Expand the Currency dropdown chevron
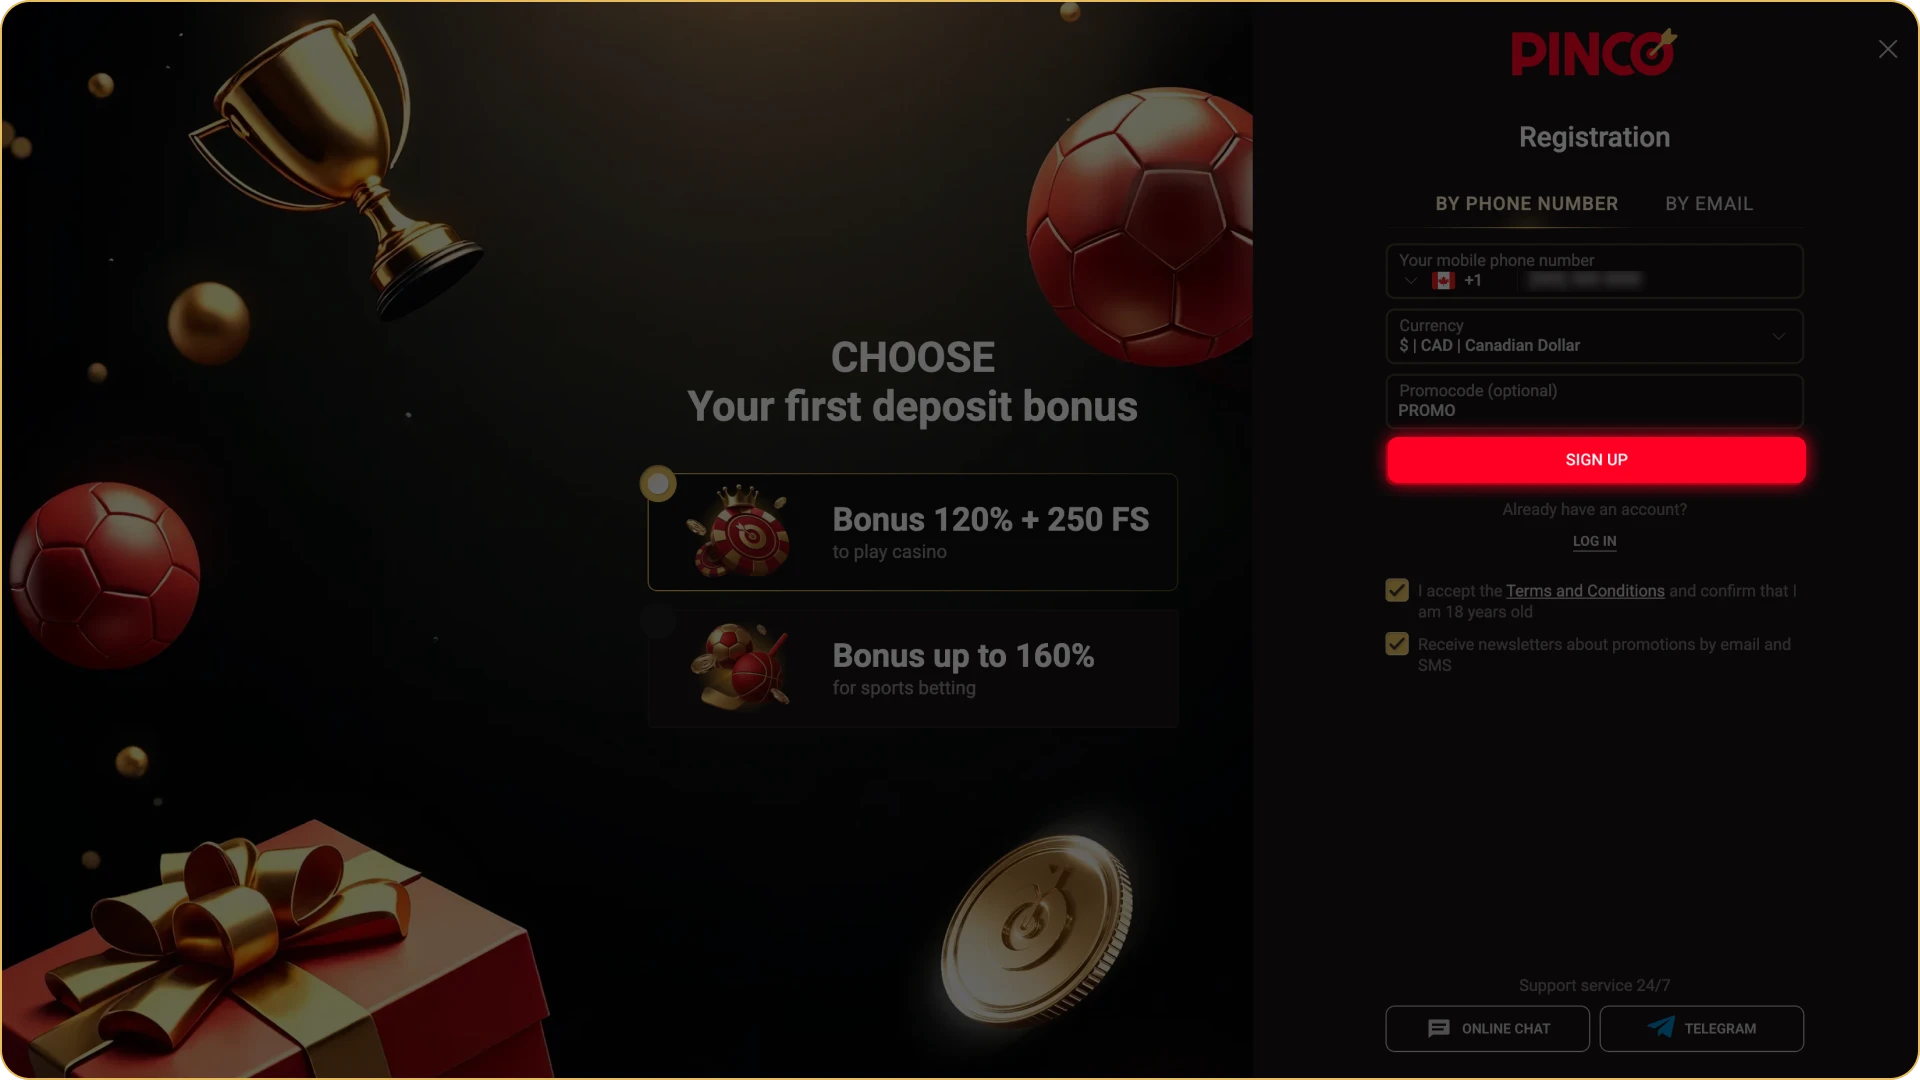Image resolution: width=1920 pixels, height=1080 pixels. 1779,336
